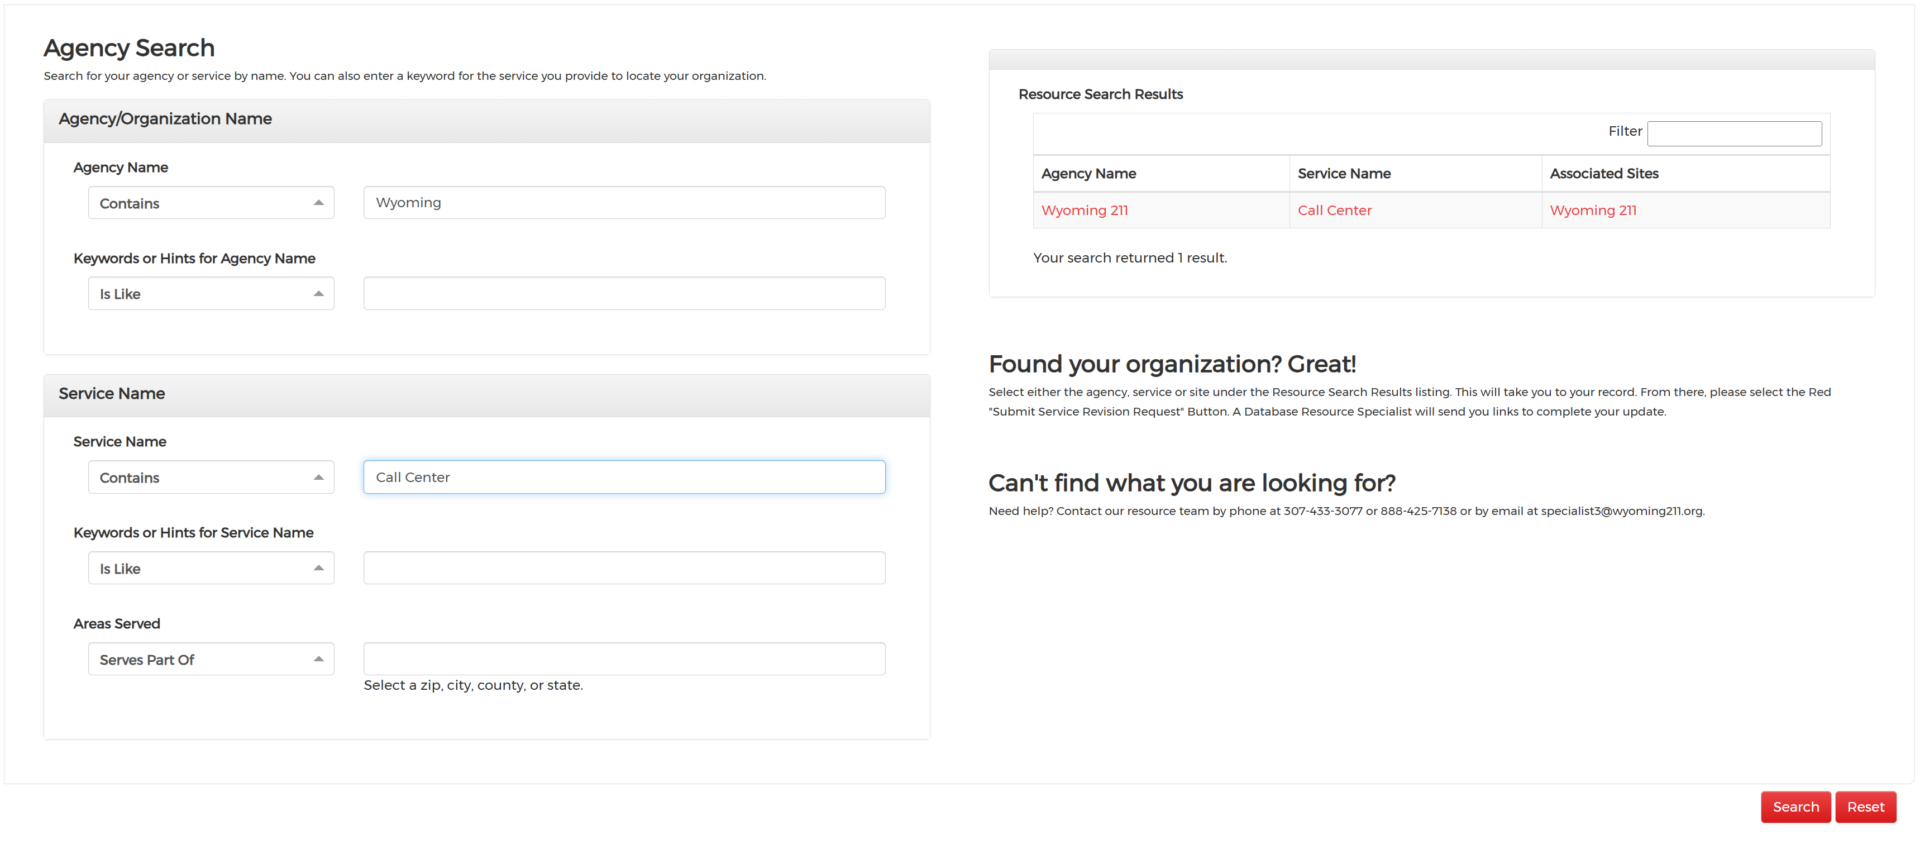Viewport: 1920px width, 849px height.
Task: Click the 'Agency Search' page title
Action: pos(129,48)
